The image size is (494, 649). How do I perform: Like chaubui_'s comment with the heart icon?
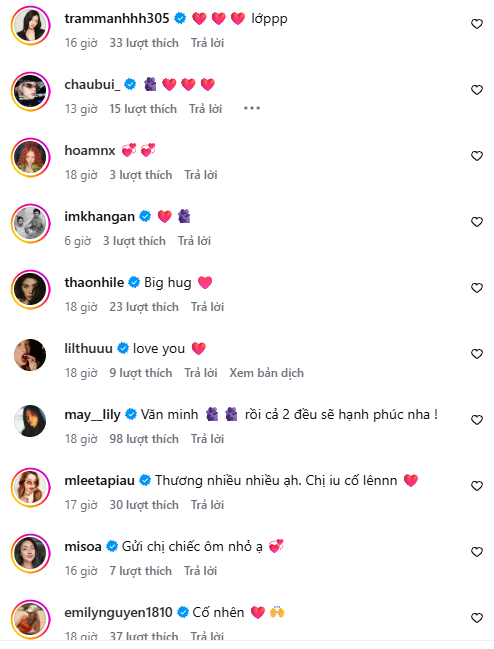point(477,90)
